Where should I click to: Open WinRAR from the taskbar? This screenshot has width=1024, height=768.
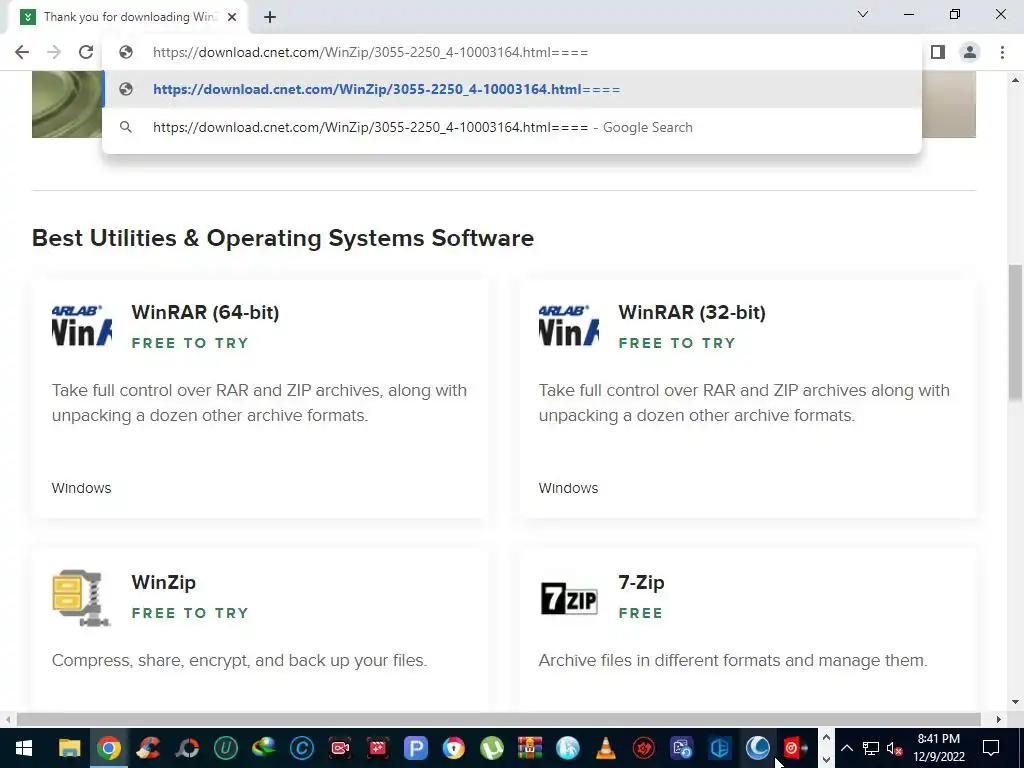530,748
